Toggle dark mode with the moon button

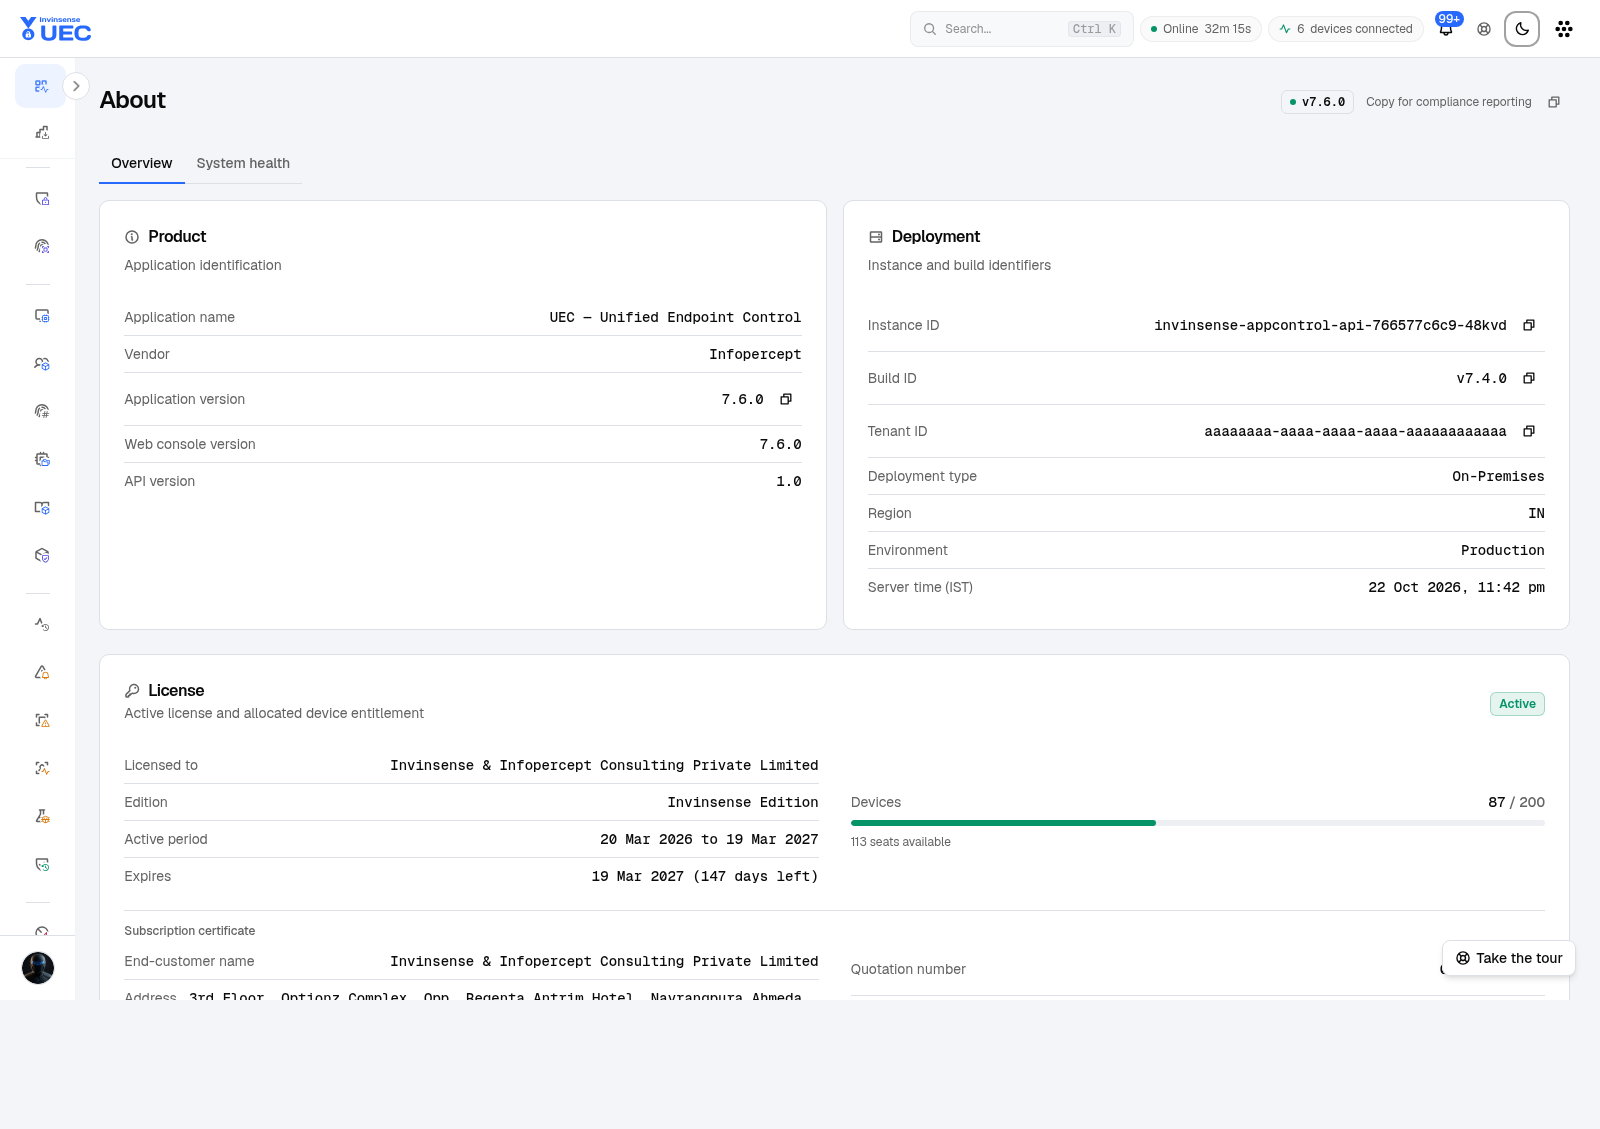(1522, 29)
